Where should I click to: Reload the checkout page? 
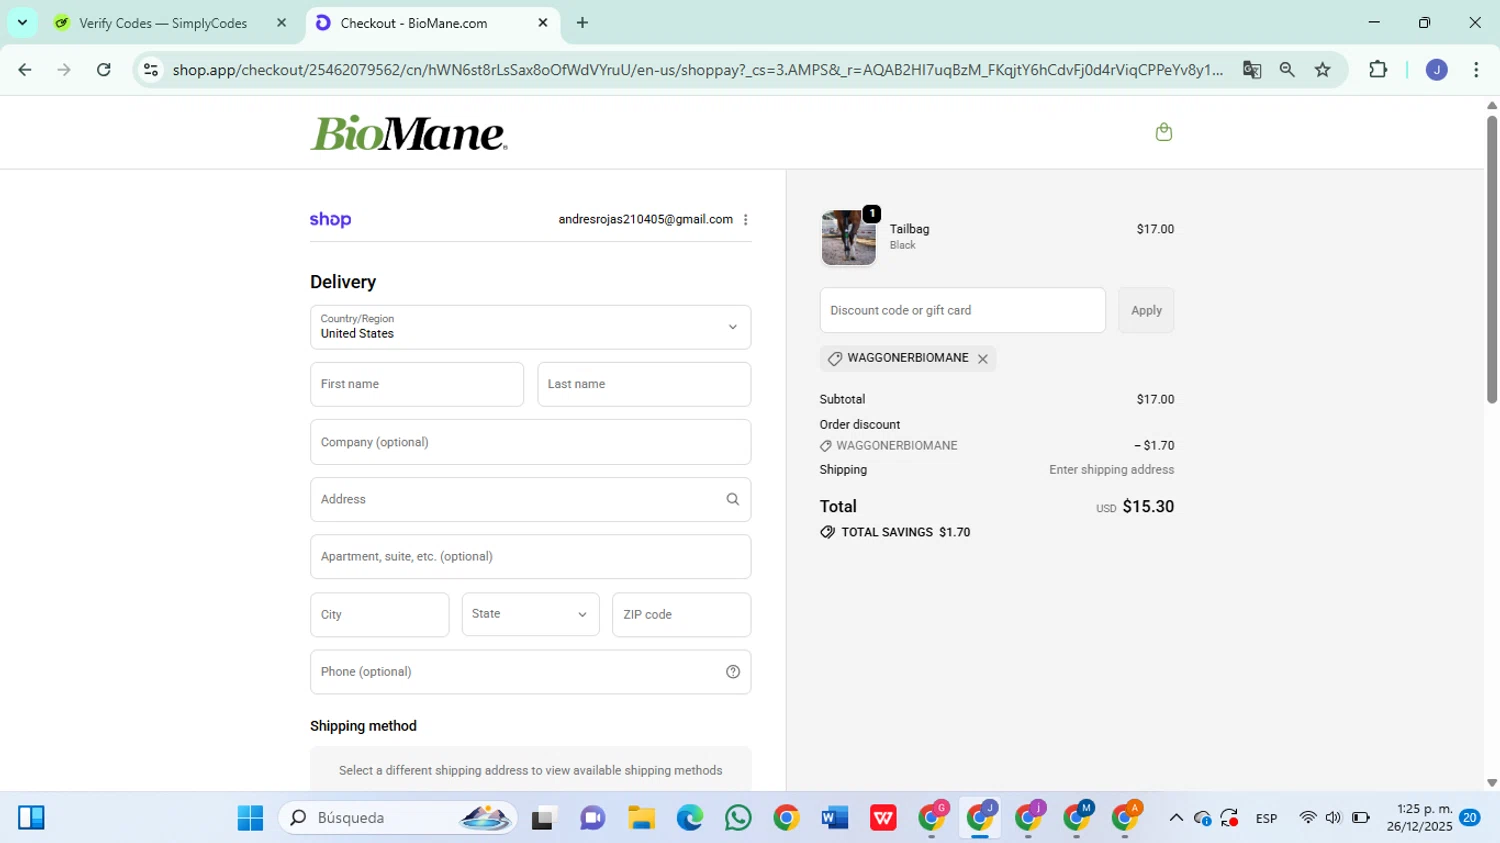coord(104,70)
